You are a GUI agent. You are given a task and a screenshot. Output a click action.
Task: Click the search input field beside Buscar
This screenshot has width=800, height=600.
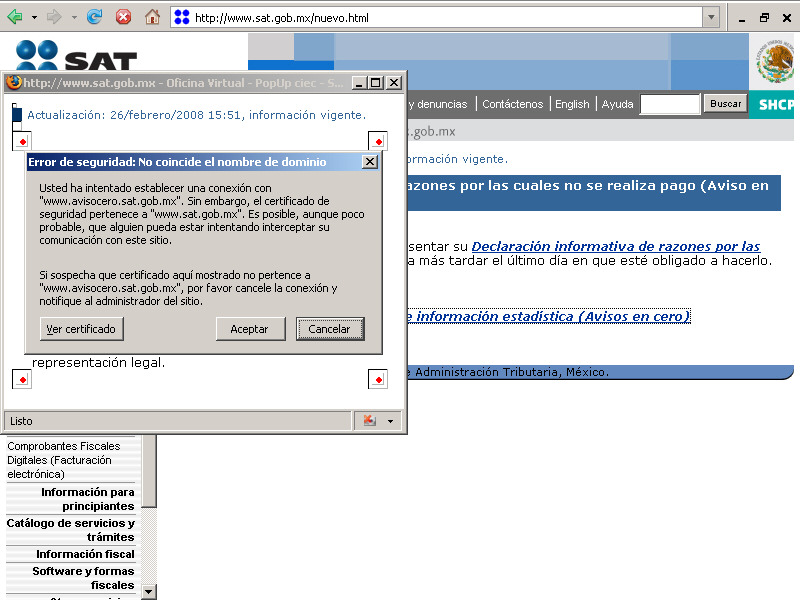[x=670, y=104]
